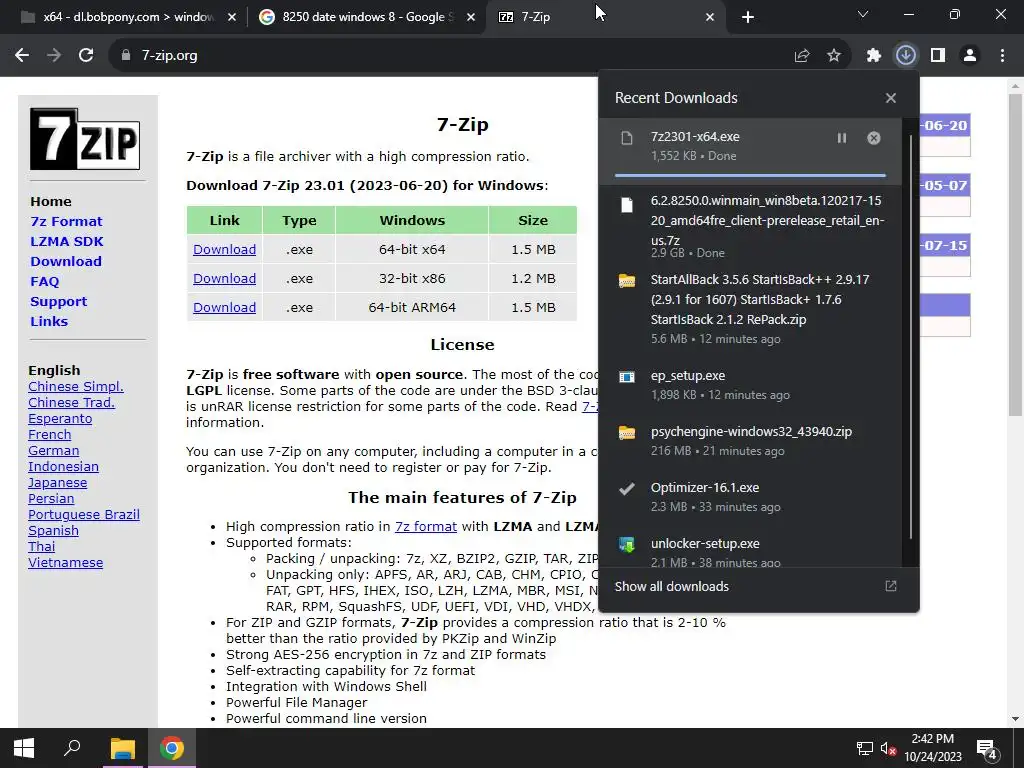Open the notification center icon

click(x=986, y=749)
